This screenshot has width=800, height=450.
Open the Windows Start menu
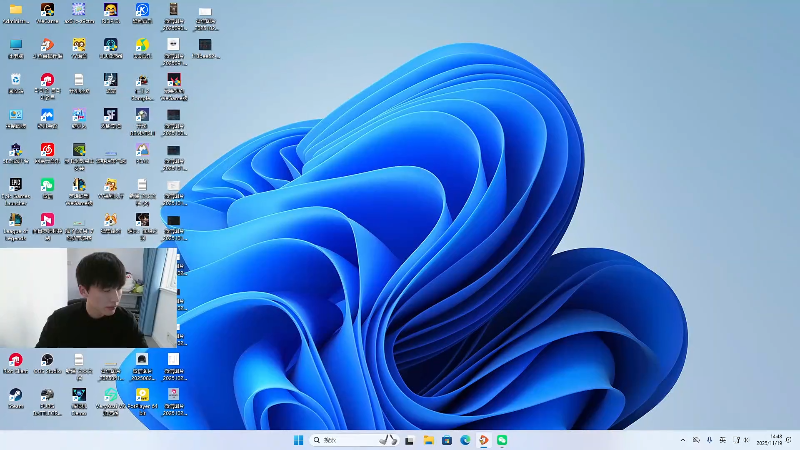tap(298, 440)
